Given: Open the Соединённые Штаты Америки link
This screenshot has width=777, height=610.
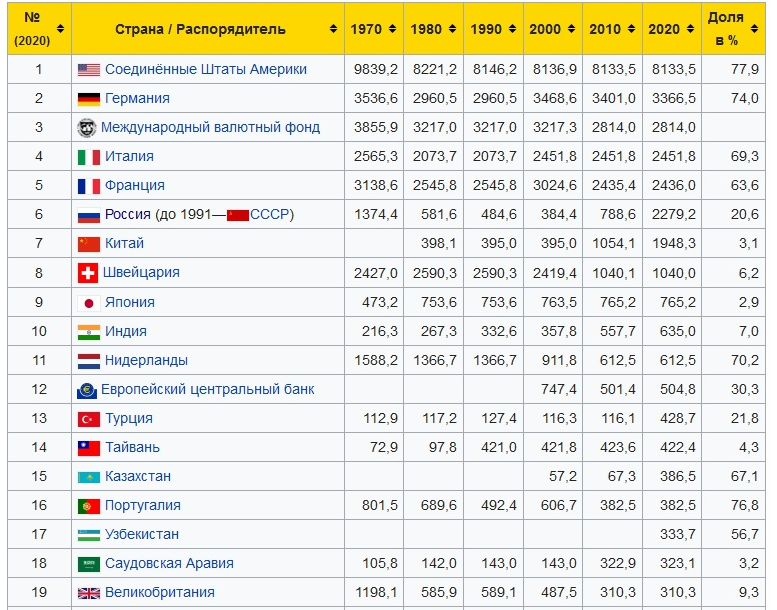Looking at the screenshot, I should pos(205,70).
